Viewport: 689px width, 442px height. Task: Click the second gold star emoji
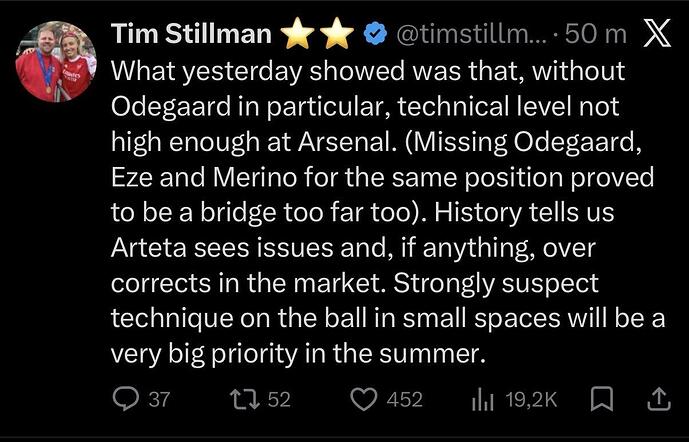[336, 35]
